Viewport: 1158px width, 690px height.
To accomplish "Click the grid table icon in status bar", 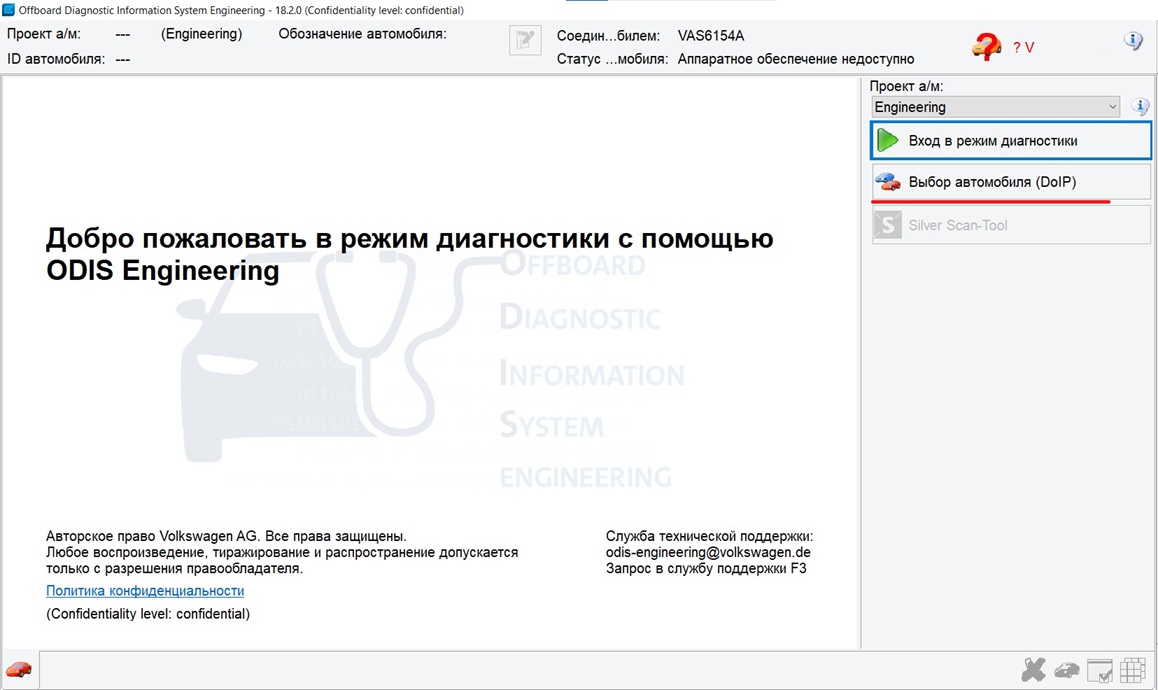I will click(1133, 670).
